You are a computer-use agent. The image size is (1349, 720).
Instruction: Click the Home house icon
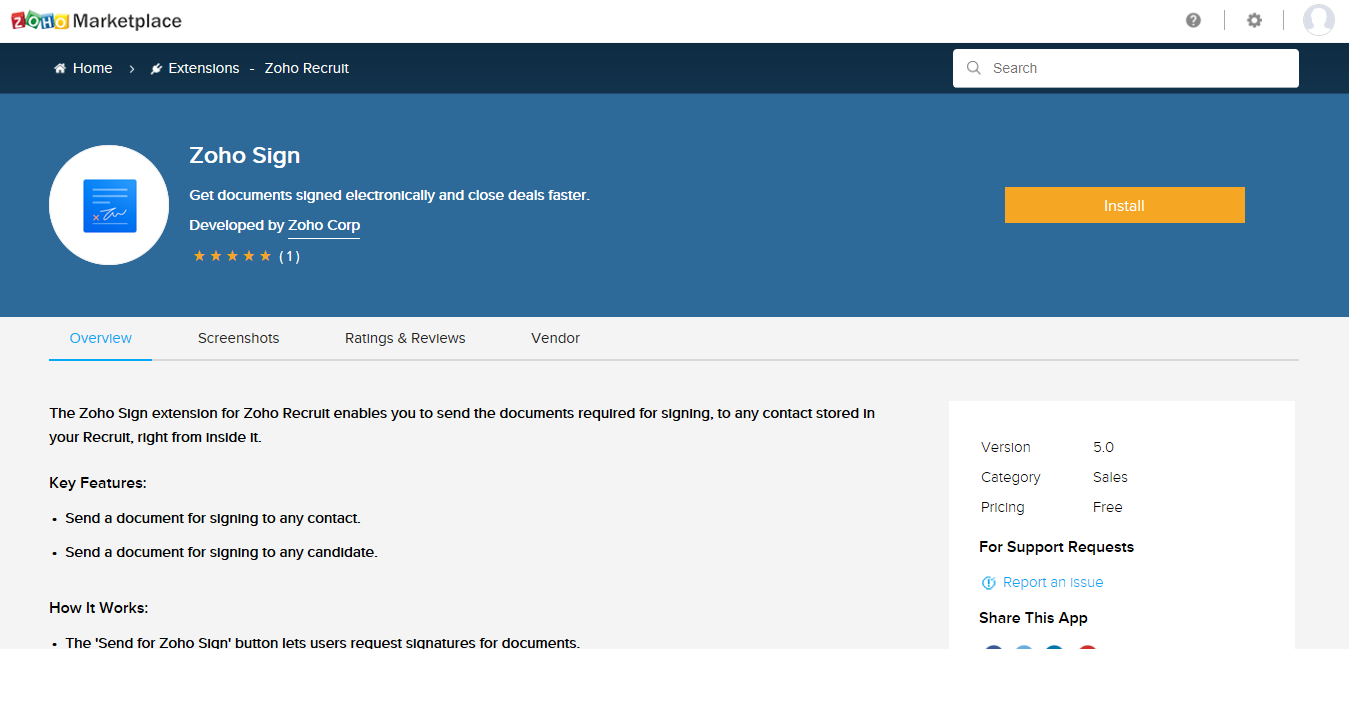point(60,68)
